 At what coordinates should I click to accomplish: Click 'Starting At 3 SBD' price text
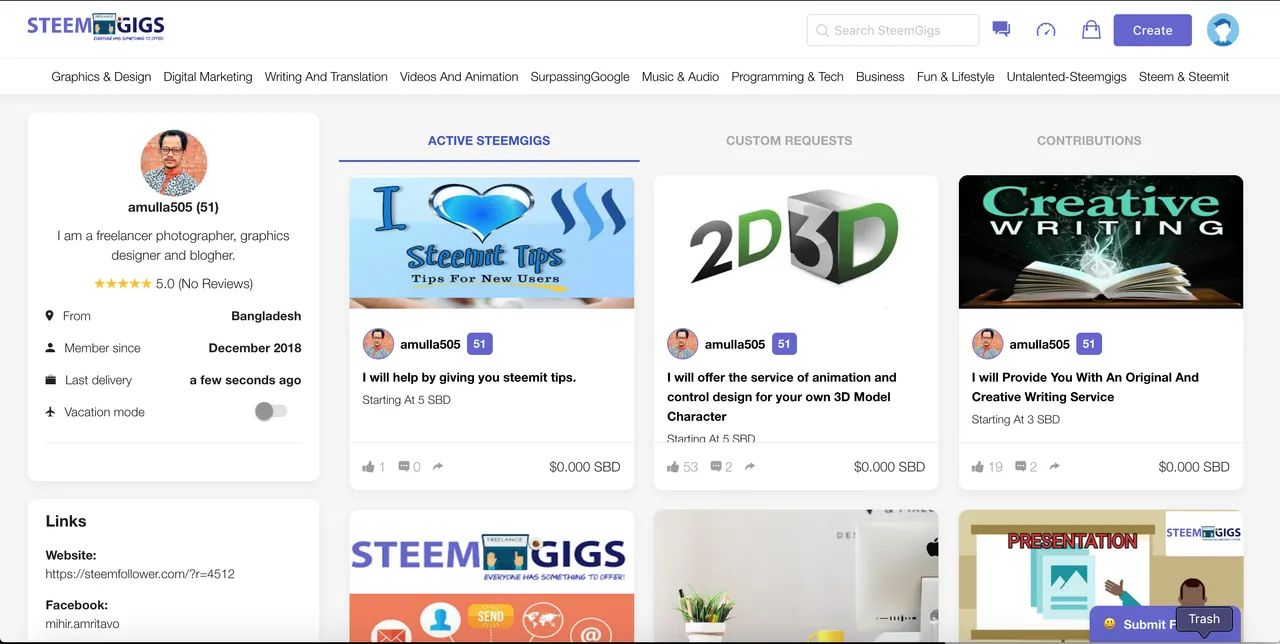tap(1015, 419)
